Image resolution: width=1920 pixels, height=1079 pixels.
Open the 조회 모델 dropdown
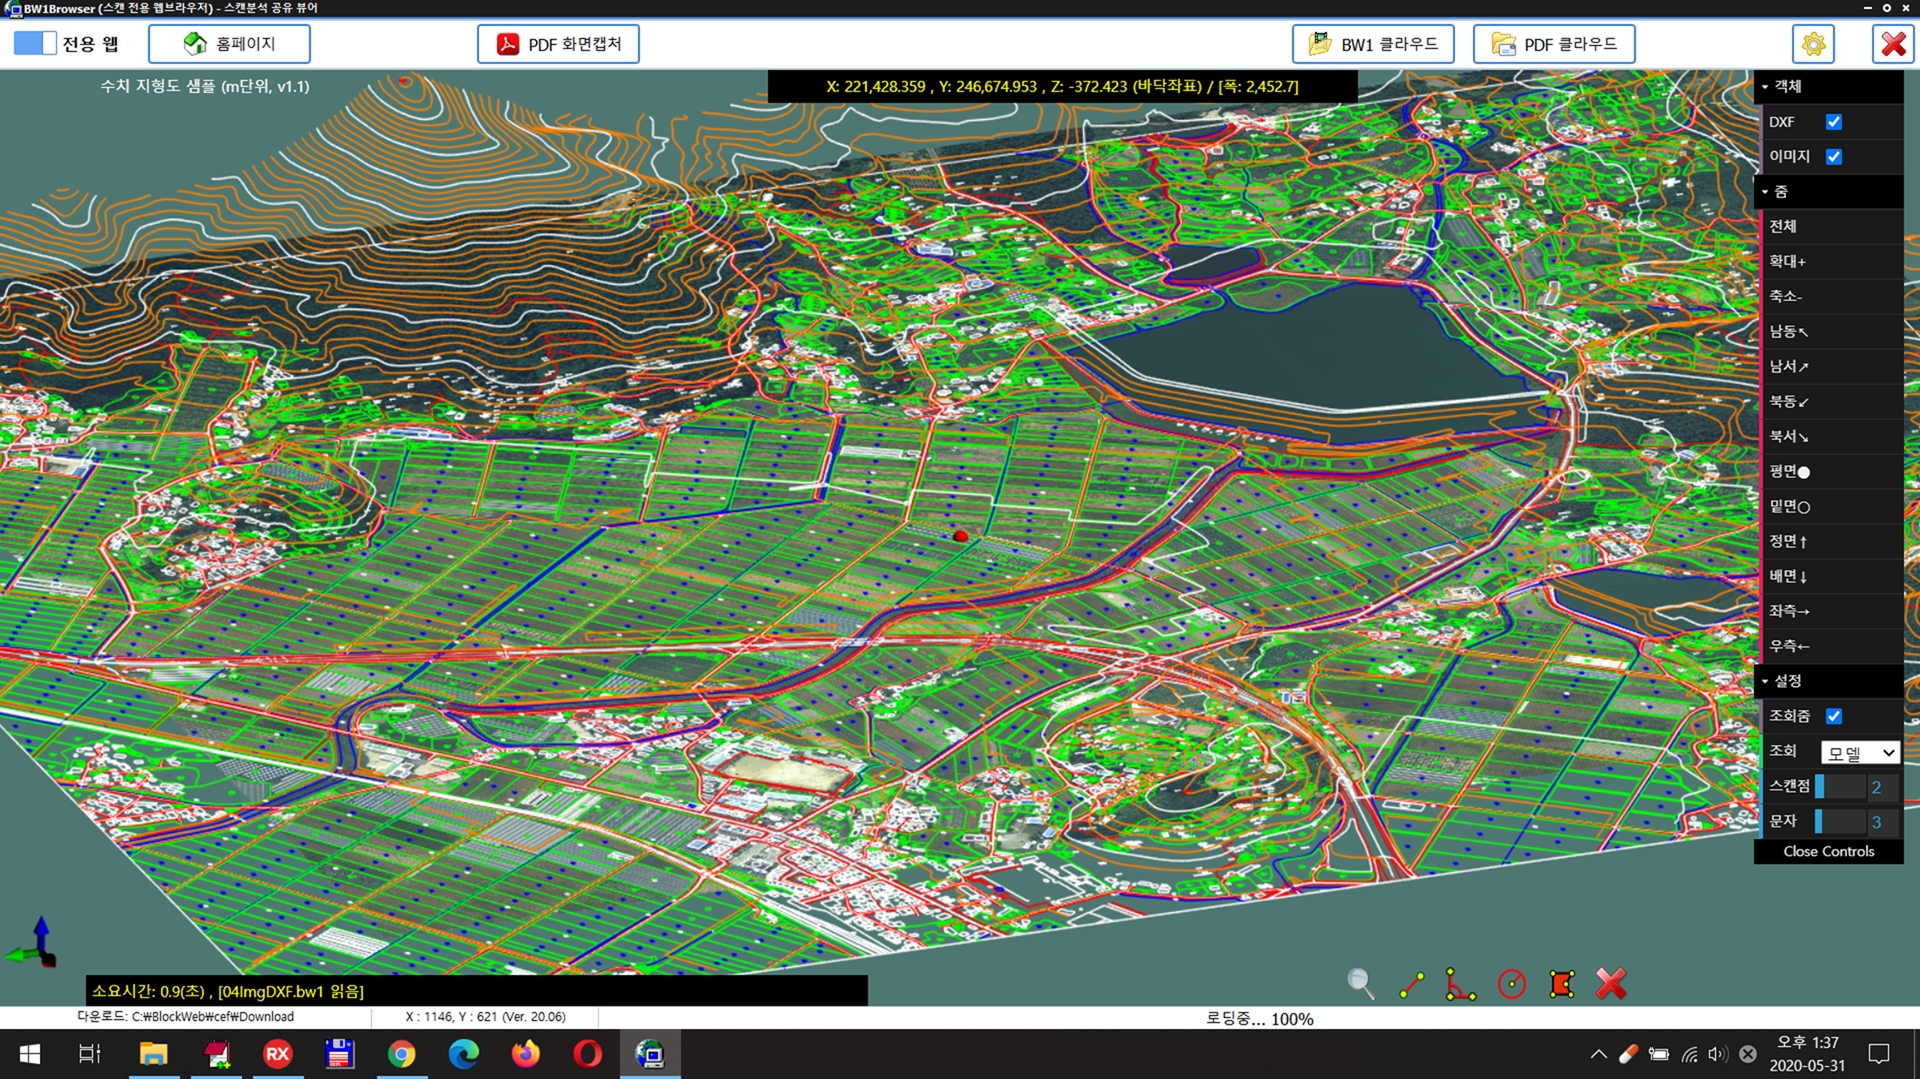click(1859, 752)
